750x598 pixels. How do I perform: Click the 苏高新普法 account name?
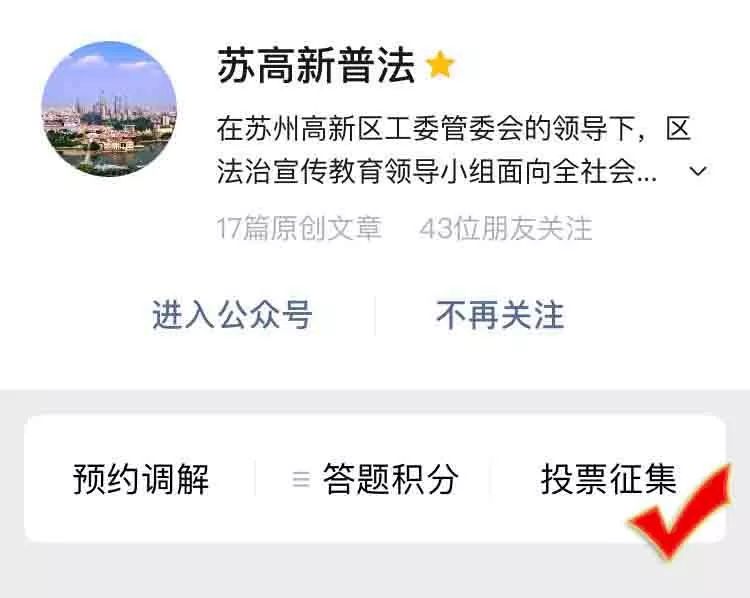pyautogui.click(x=316, y=66)
